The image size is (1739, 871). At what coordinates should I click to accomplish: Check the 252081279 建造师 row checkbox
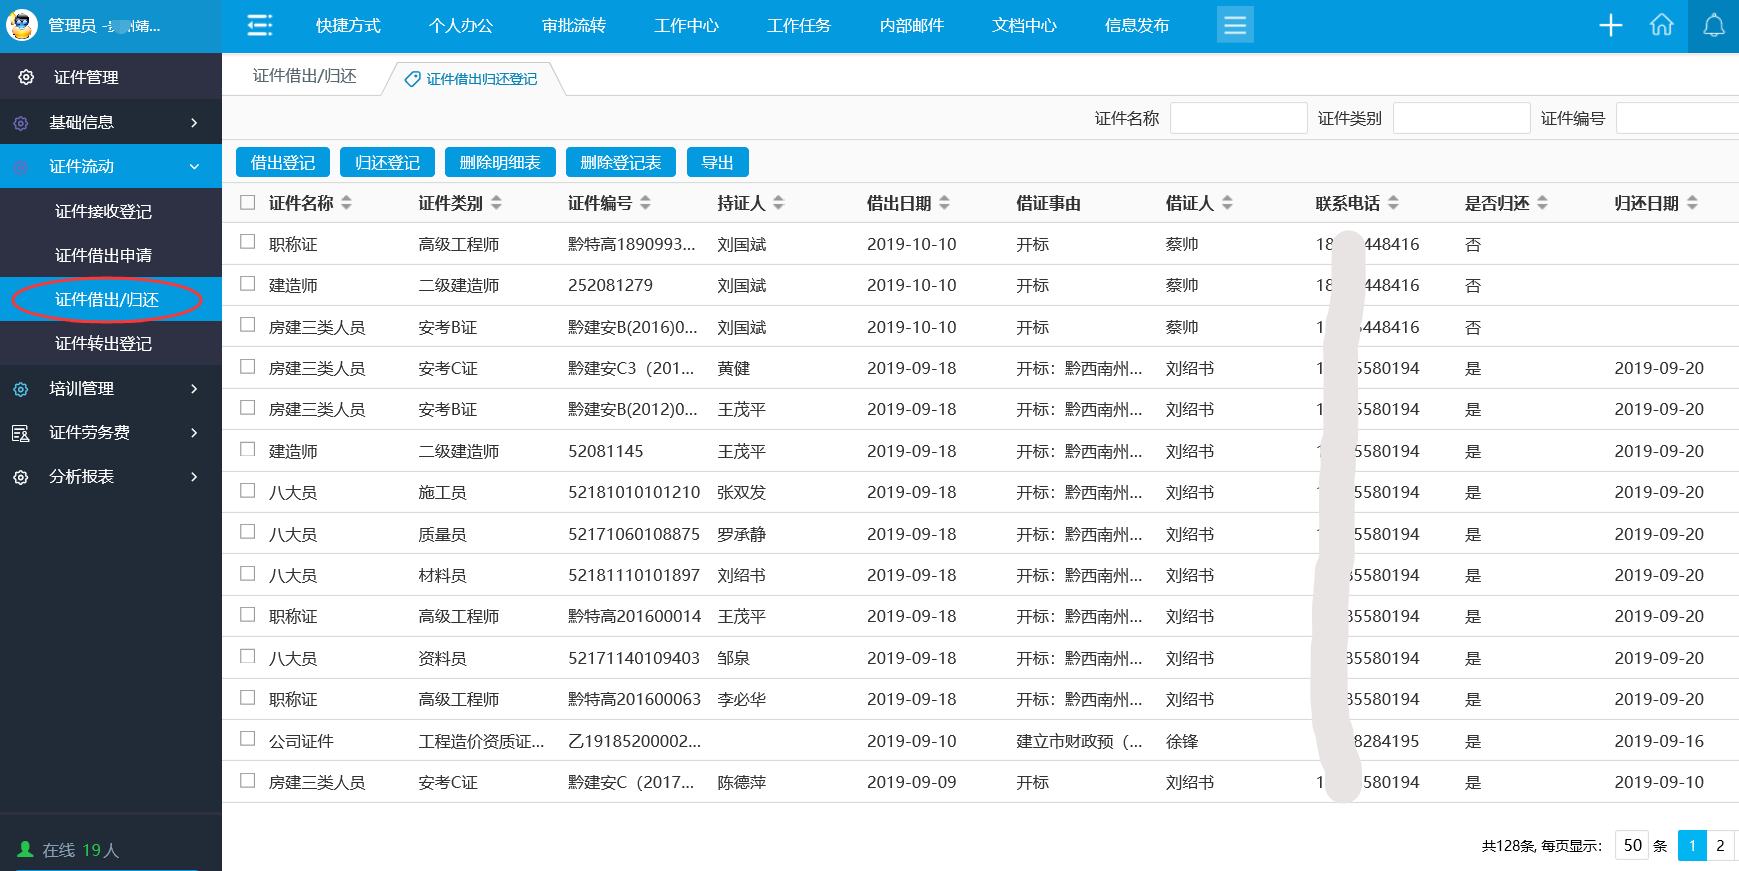click(x=248, y=283)
